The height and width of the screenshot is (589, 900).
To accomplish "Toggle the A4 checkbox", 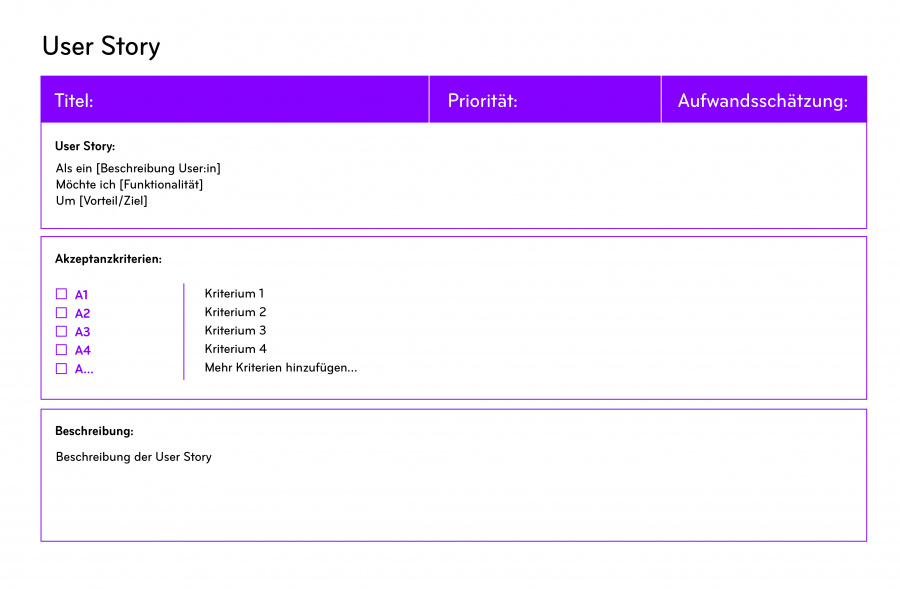I will (x=61, y=350).
